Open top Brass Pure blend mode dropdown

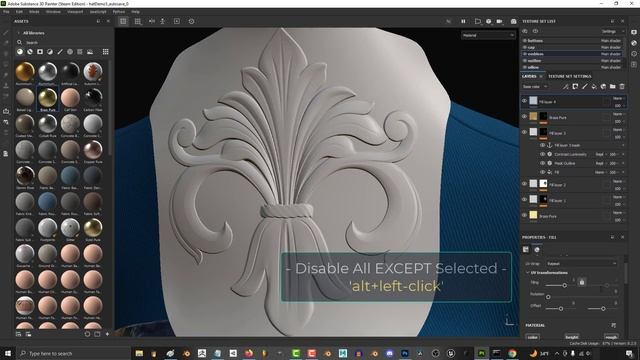pos(618,114)
